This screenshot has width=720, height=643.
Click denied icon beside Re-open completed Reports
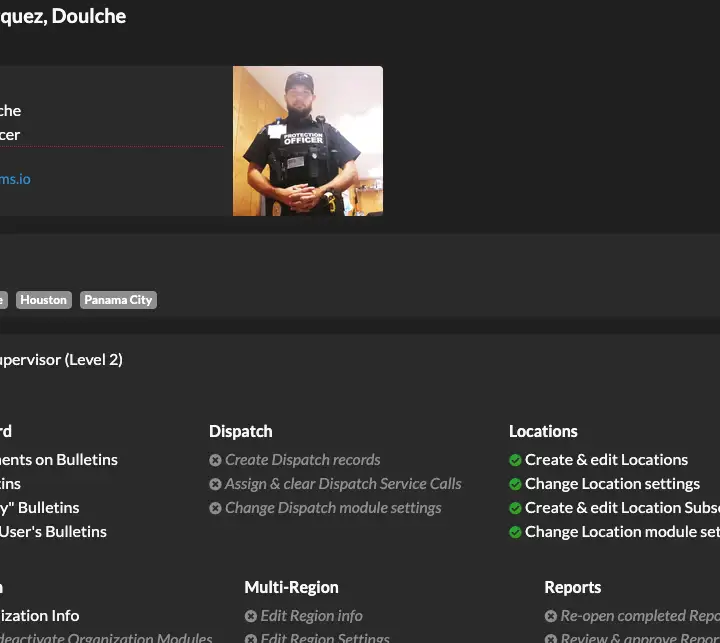point(551,616)
